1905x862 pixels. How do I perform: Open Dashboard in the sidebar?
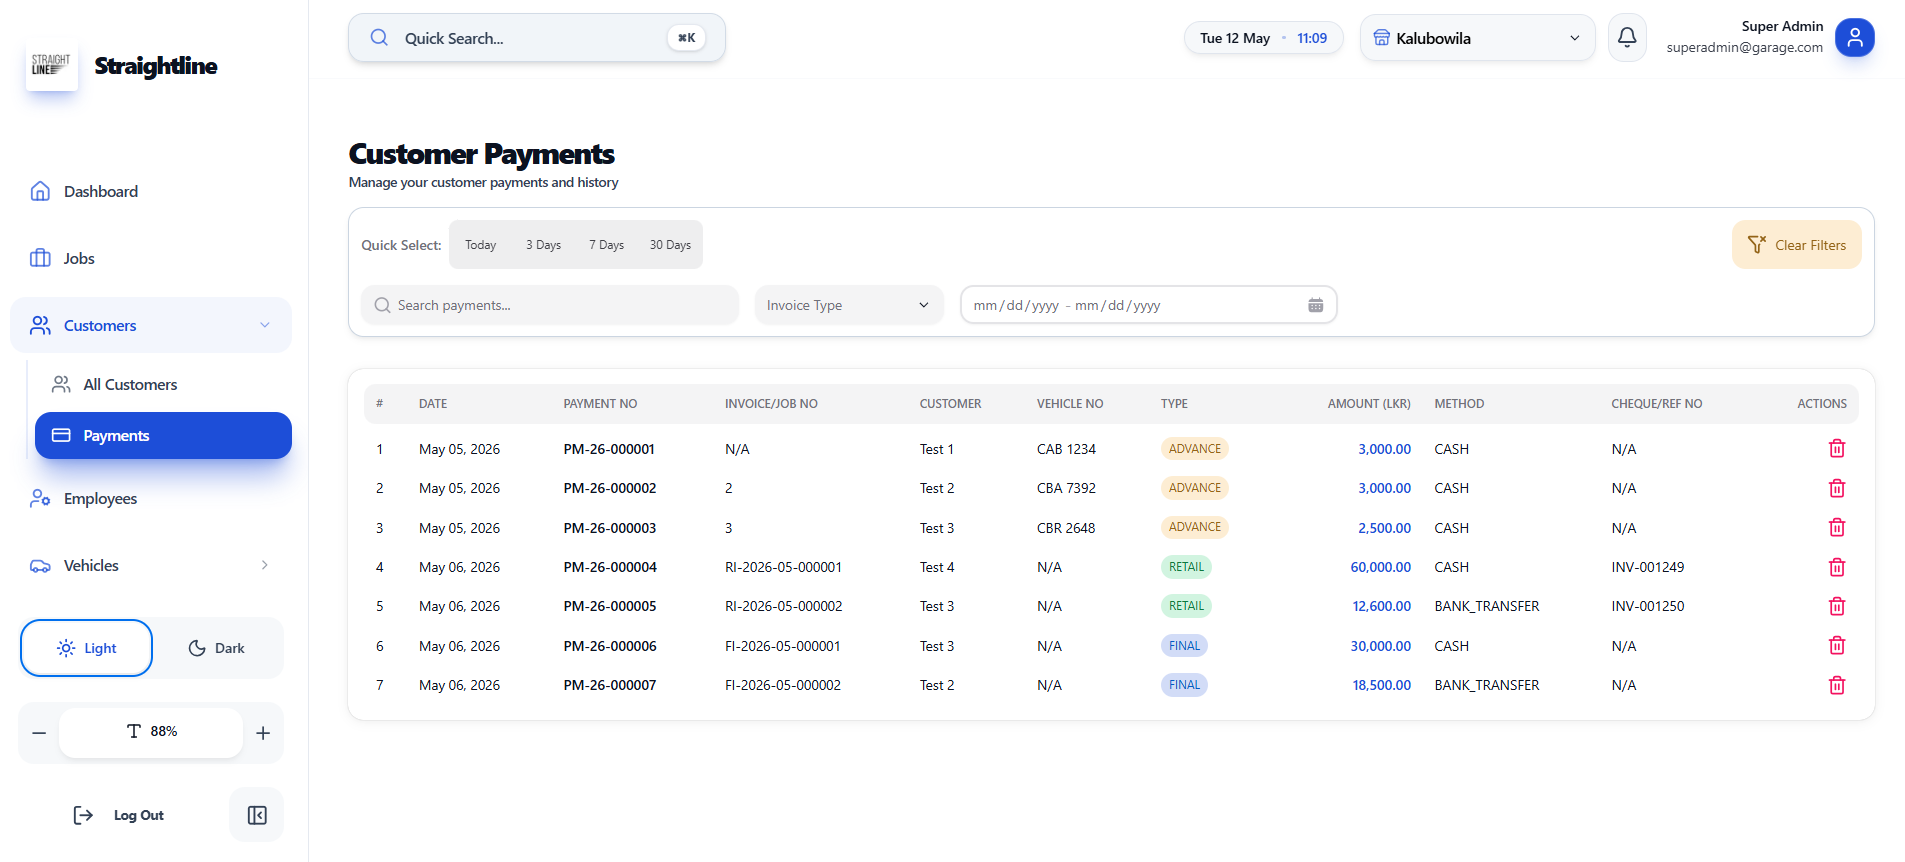click(151, 191)
